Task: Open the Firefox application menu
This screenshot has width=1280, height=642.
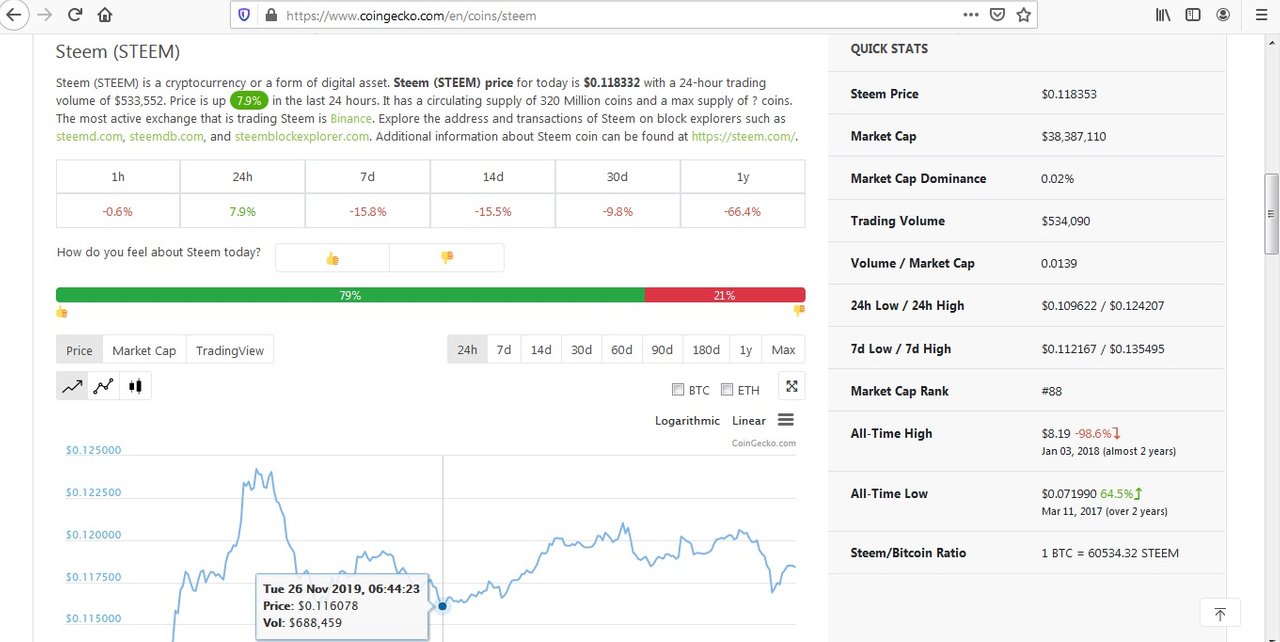Action: pyautogui.click(x=1256, y=15)
